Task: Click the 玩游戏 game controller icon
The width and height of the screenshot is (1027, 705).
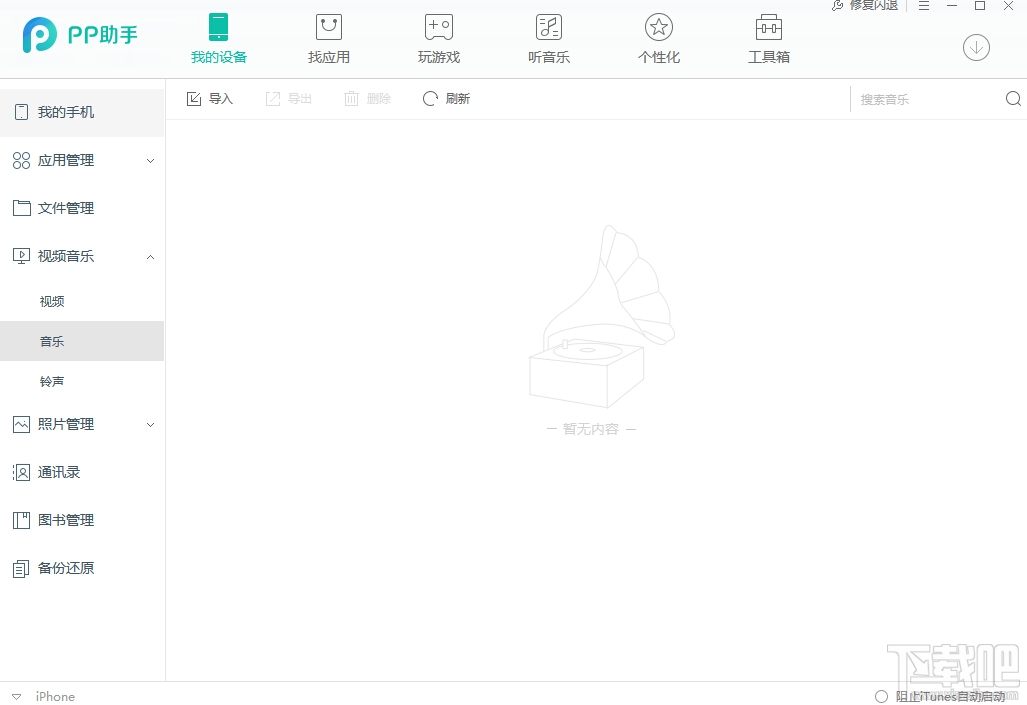Action: point(438,38)
